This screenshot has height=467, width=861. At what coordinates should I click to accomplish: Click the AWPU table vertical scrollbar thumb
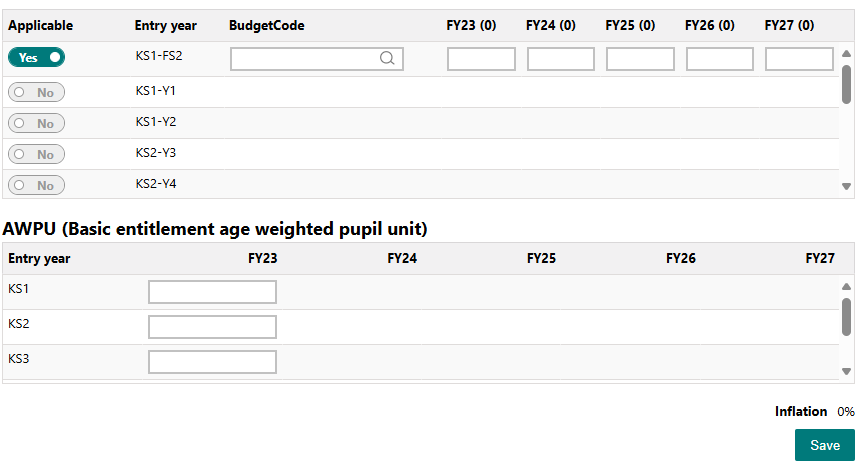(846, 316)
